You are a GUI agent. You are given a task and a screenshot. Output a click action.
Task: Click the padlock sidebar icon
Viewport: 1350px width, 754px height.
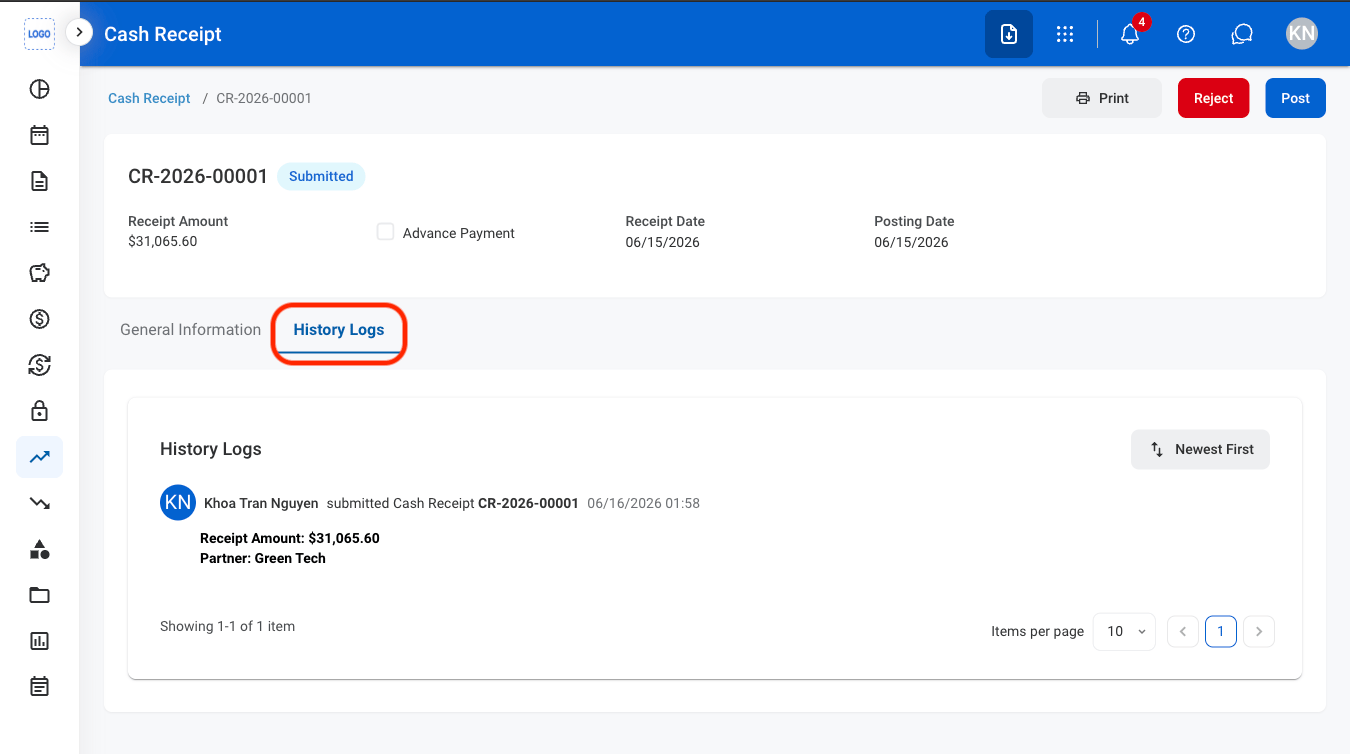39,411
